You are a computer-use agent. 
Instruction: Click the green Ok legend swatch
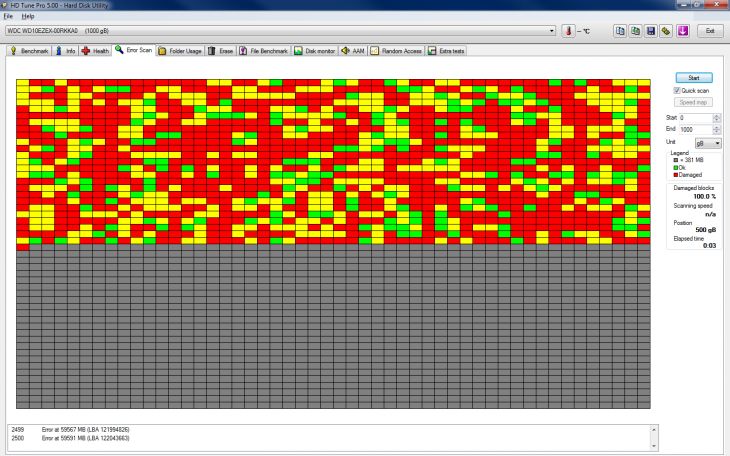click(x=676, y=168)
